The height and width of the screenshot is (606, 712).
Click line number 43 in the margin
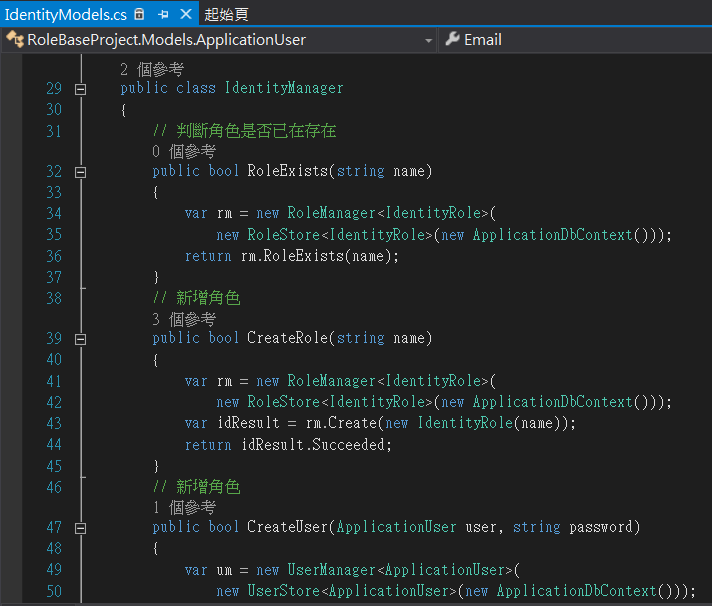54,423
